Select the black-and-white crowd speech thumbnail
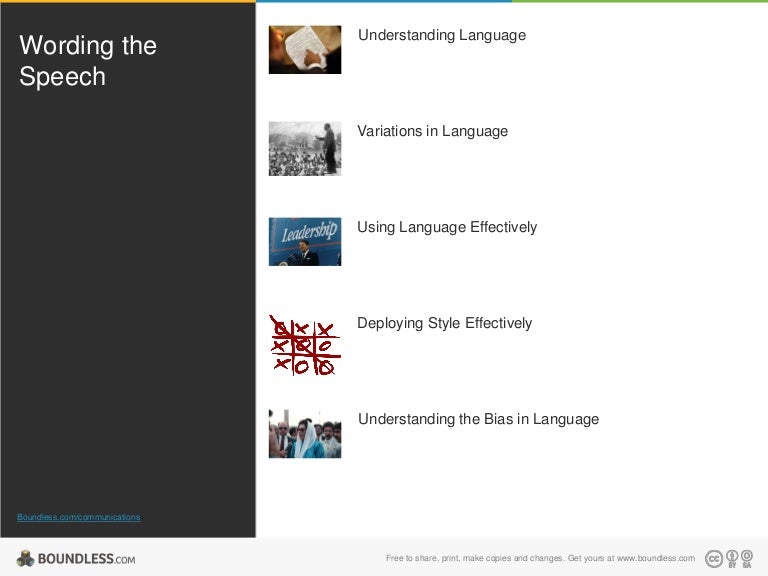The width and height of the screenshot is (768, 576). point(304,148)
